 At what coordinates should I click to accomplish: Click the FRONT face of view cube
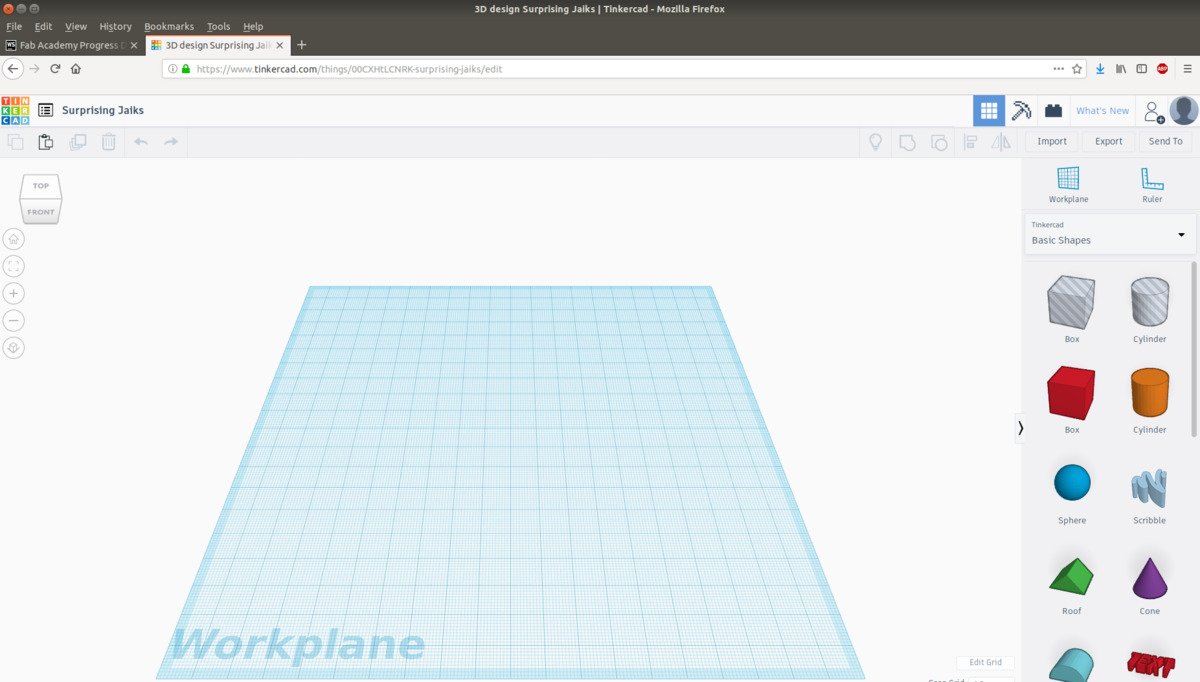[x=41, y=211]
